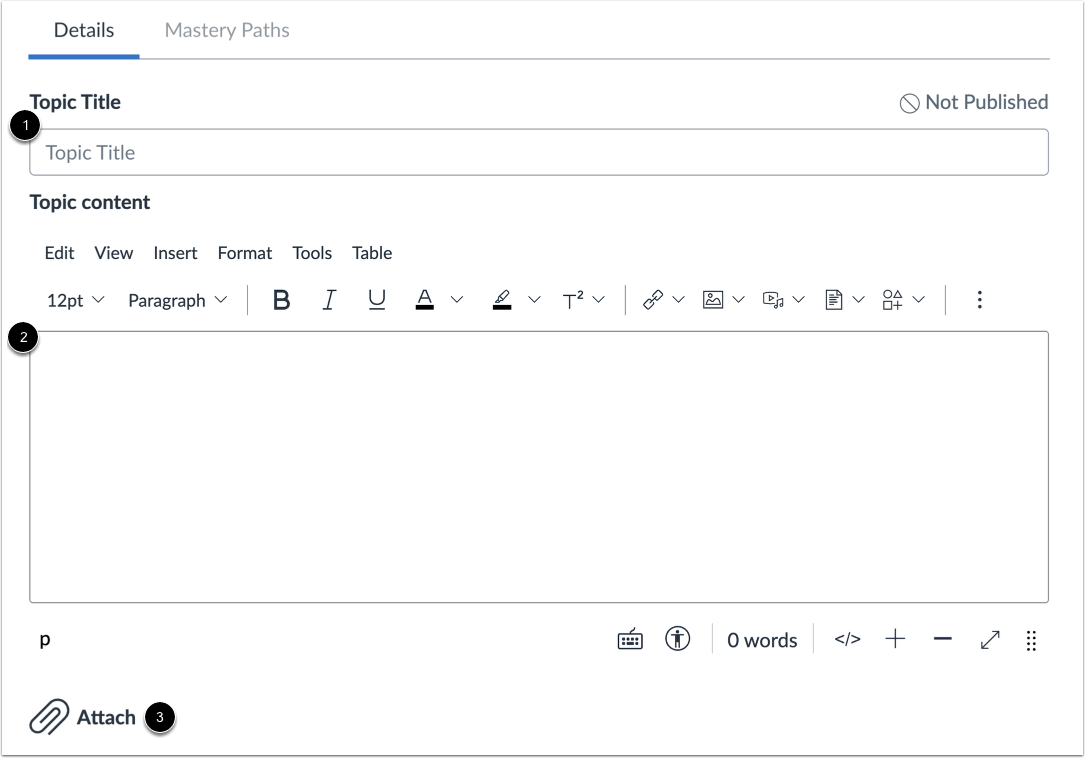
Task: Open the Table menu
Action: tap(372, 253)
